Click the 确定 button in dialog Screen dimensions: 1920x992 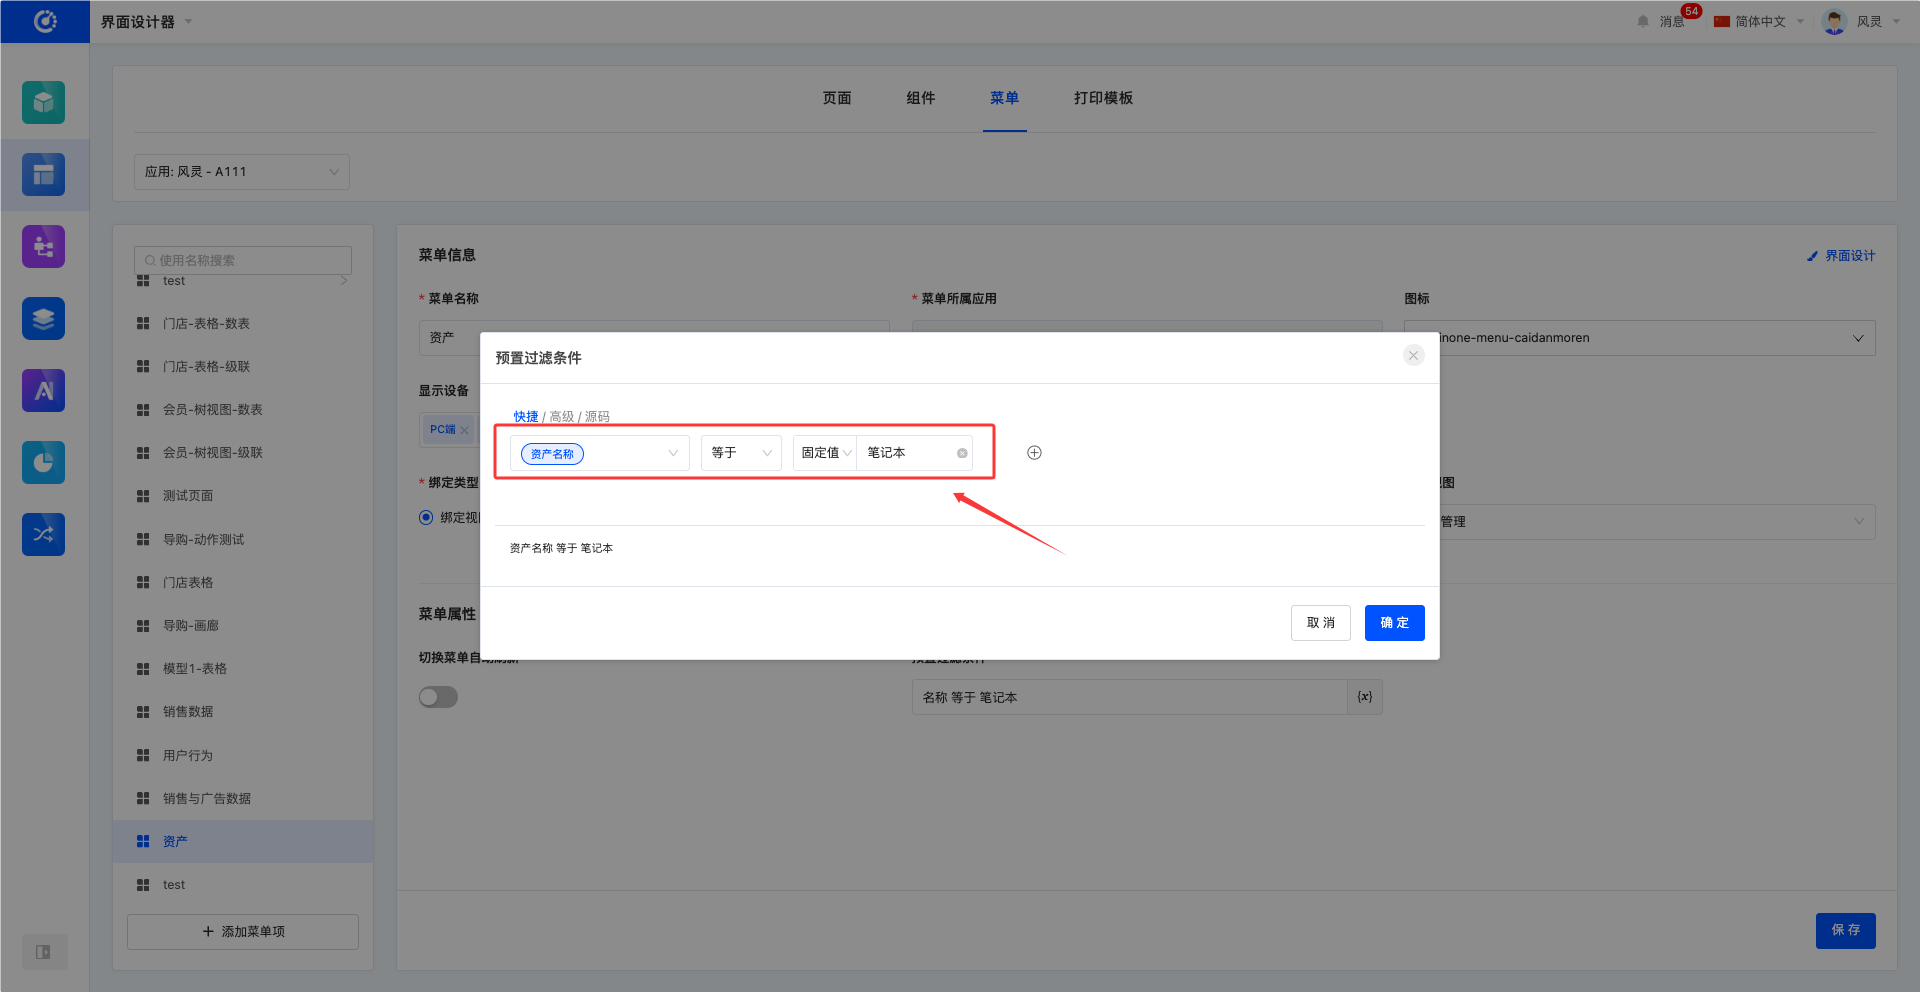(x=1394, y=623)
